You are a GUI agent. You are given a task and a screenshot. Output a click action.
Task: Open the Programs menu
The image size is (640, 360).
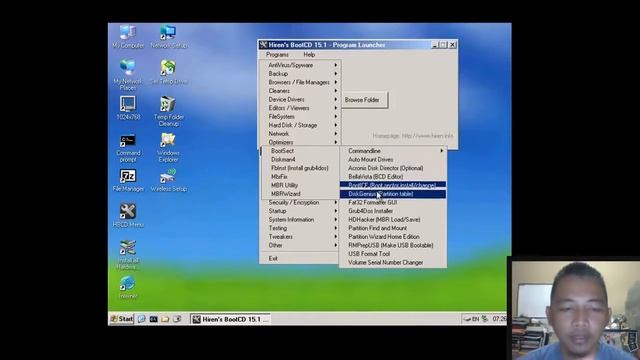pyautogui.click(x=277, y=54)
